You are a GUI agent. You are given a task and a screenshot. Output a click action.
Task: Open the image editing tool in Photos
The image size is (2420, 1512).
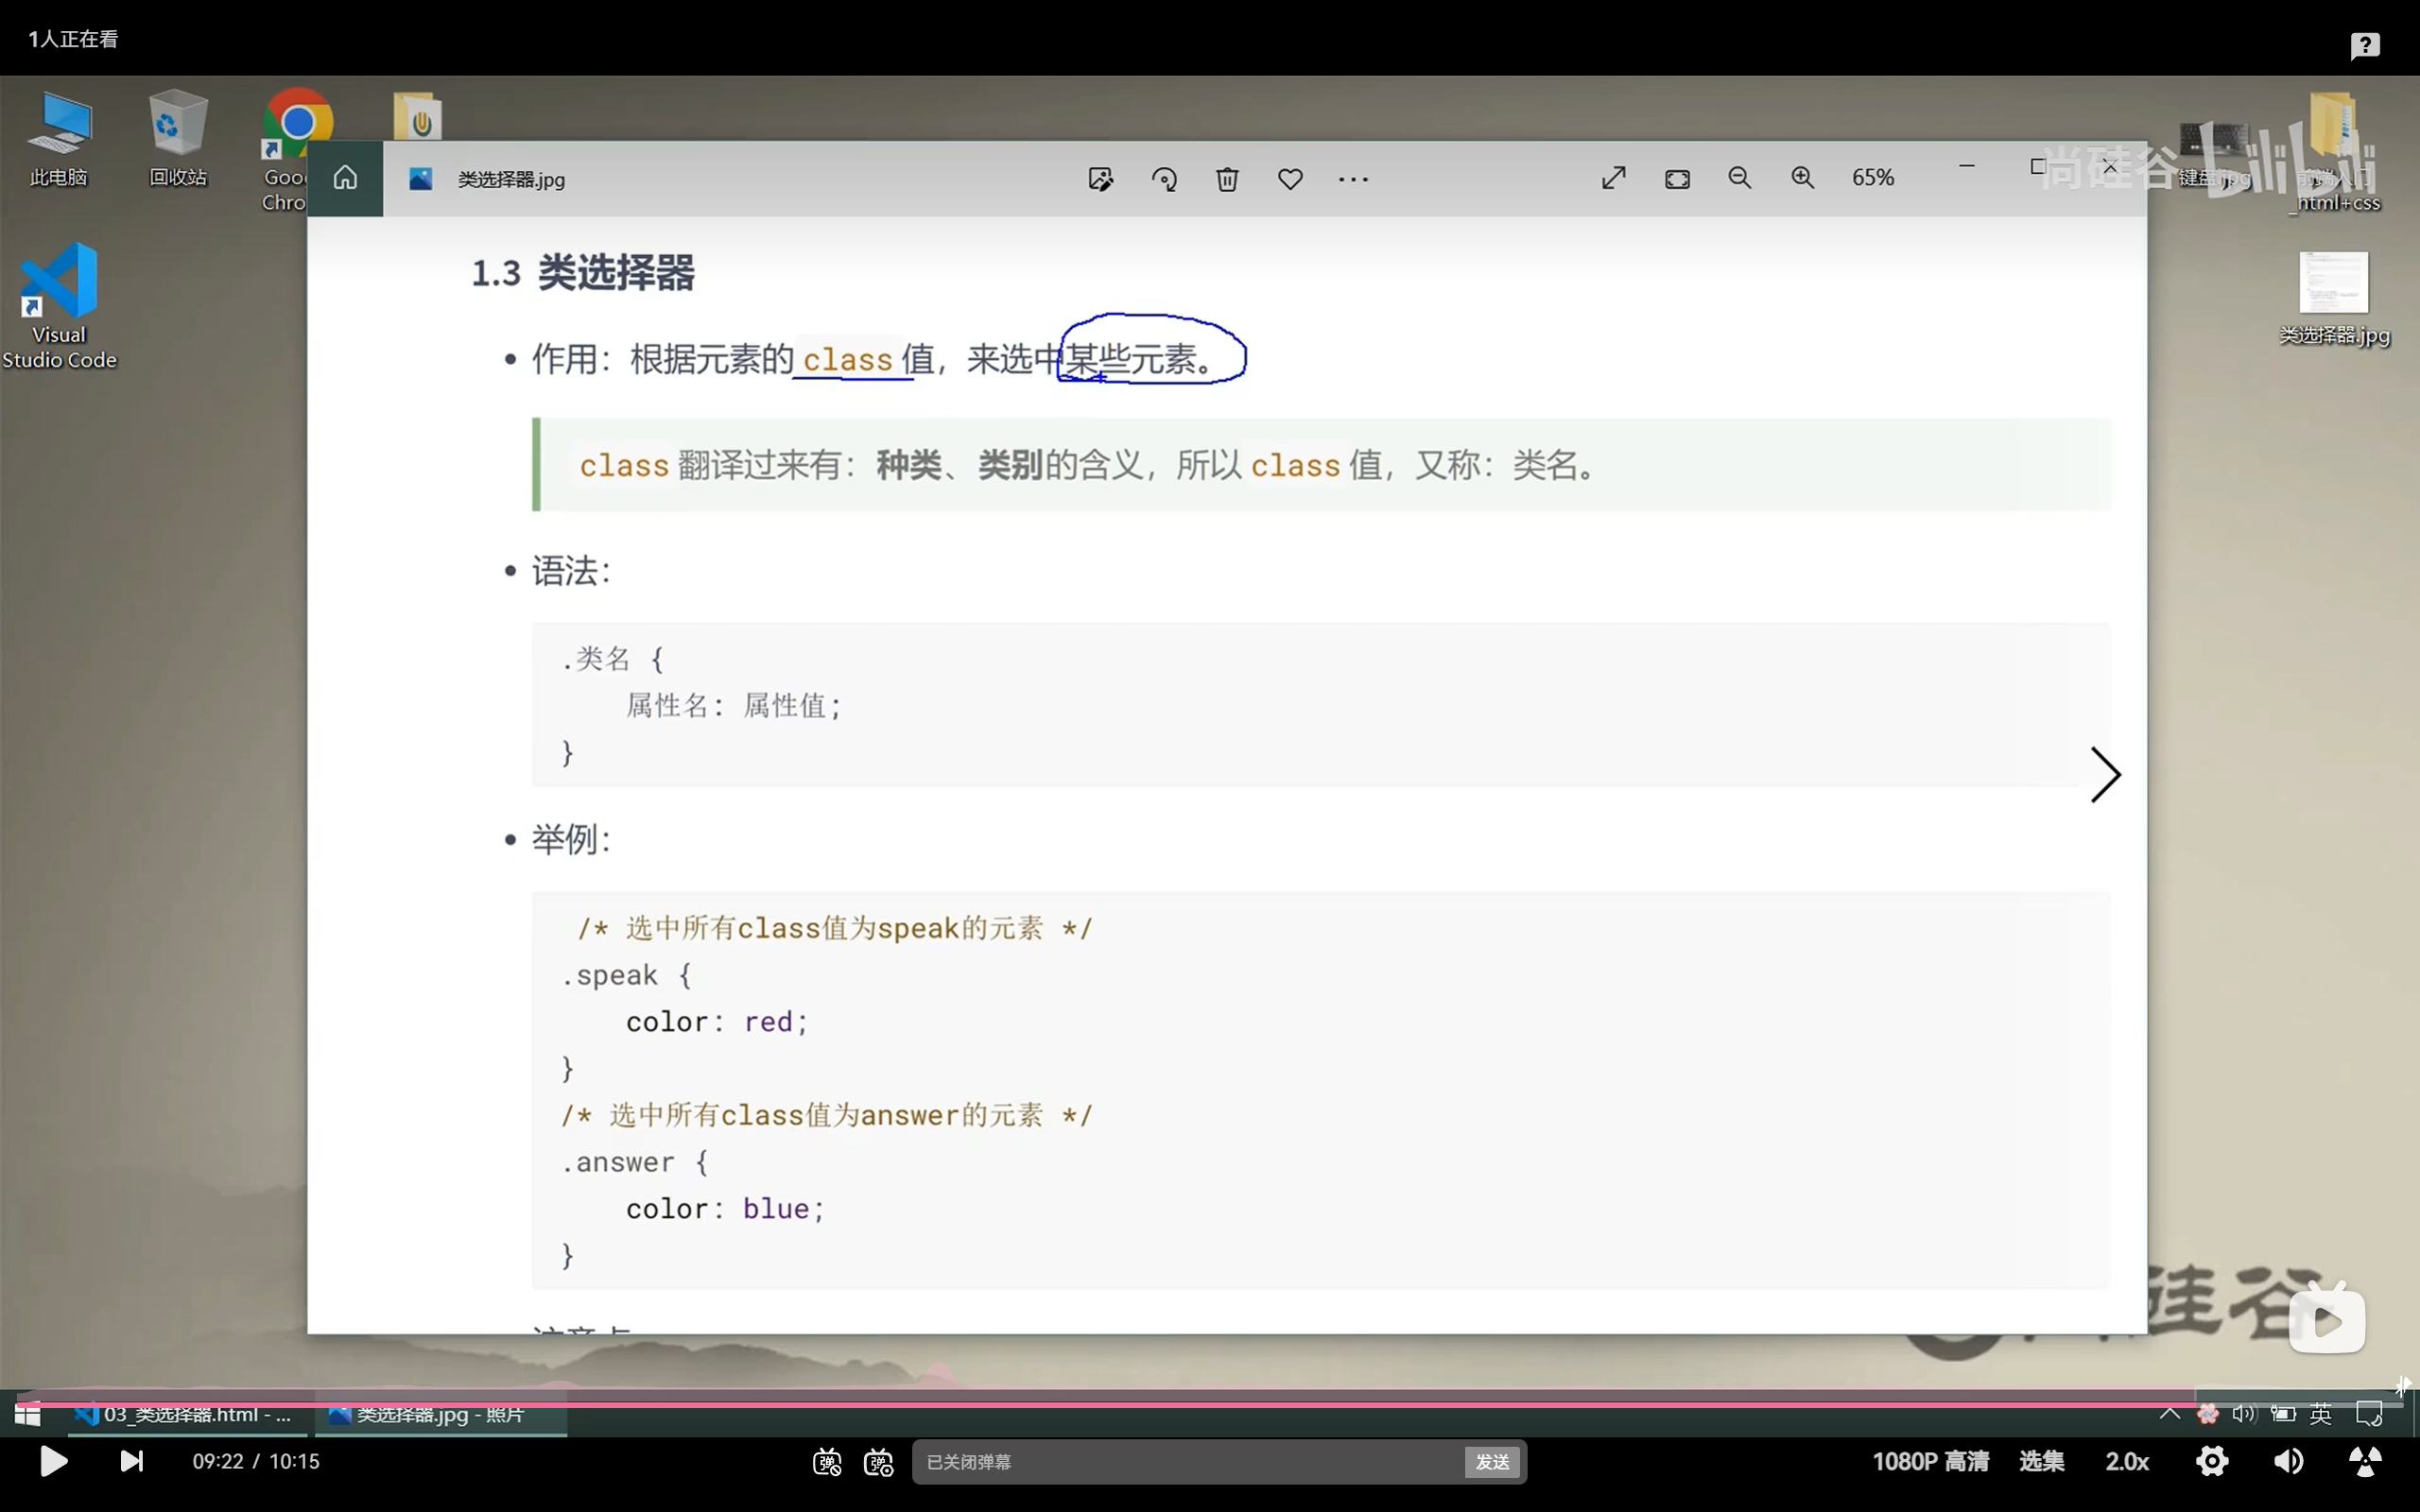[1100, 178]
